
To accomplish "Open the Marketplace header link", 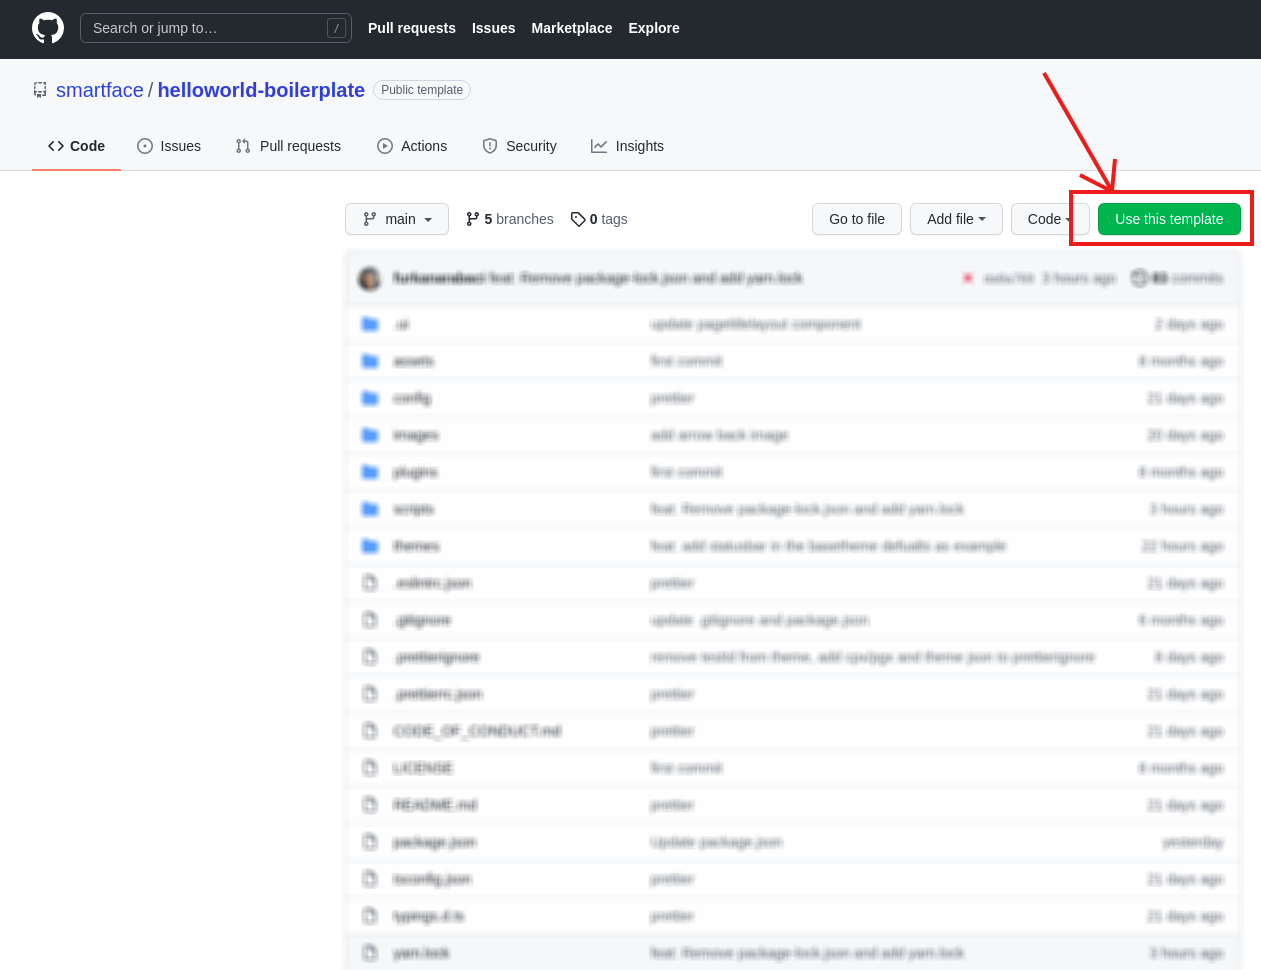I will [x=572, y=28].
